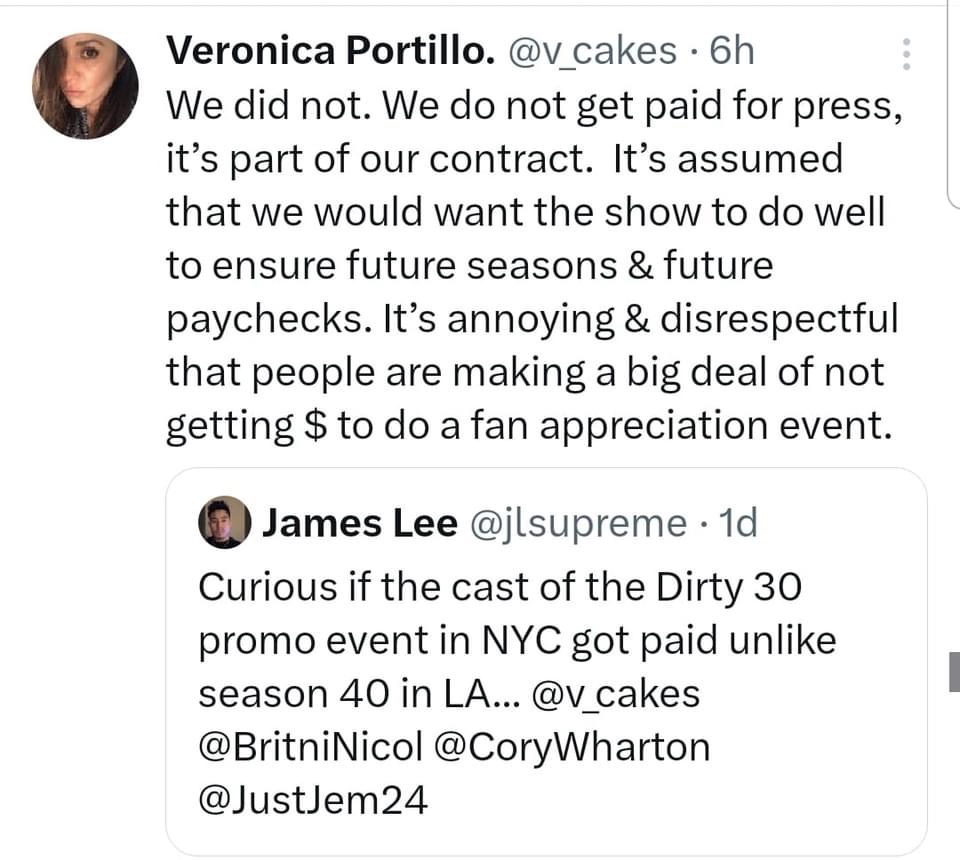The height and width of the screenshot is (860, 960).
Task: Open Veronica Portillo's profile photo
Action: click(x=85, y=86)
